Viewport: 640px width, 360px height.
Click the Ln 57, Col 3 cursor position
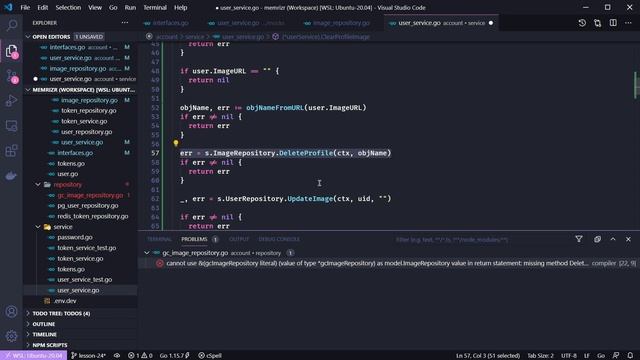[488, 356]
